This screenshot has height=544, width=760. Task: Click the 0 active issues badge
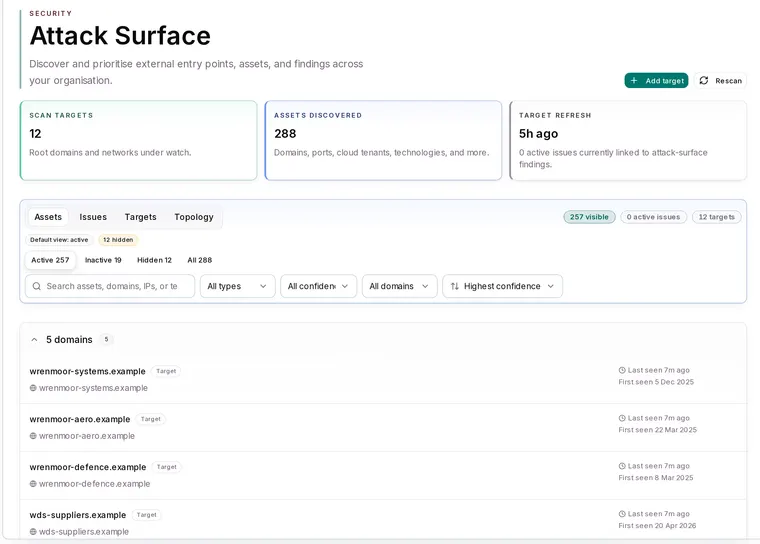tap(653, 217)
